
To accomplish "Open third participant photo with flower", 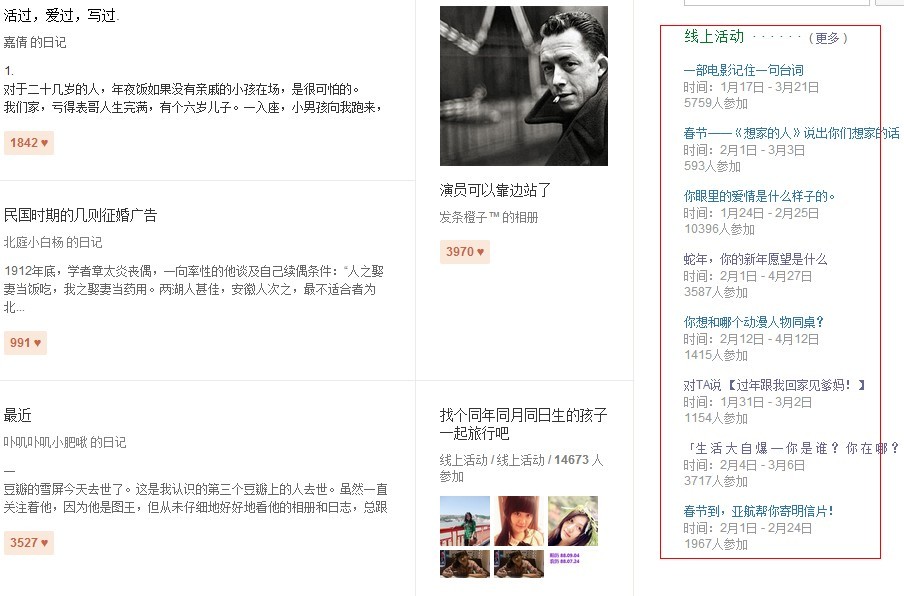I will [573, 521].
